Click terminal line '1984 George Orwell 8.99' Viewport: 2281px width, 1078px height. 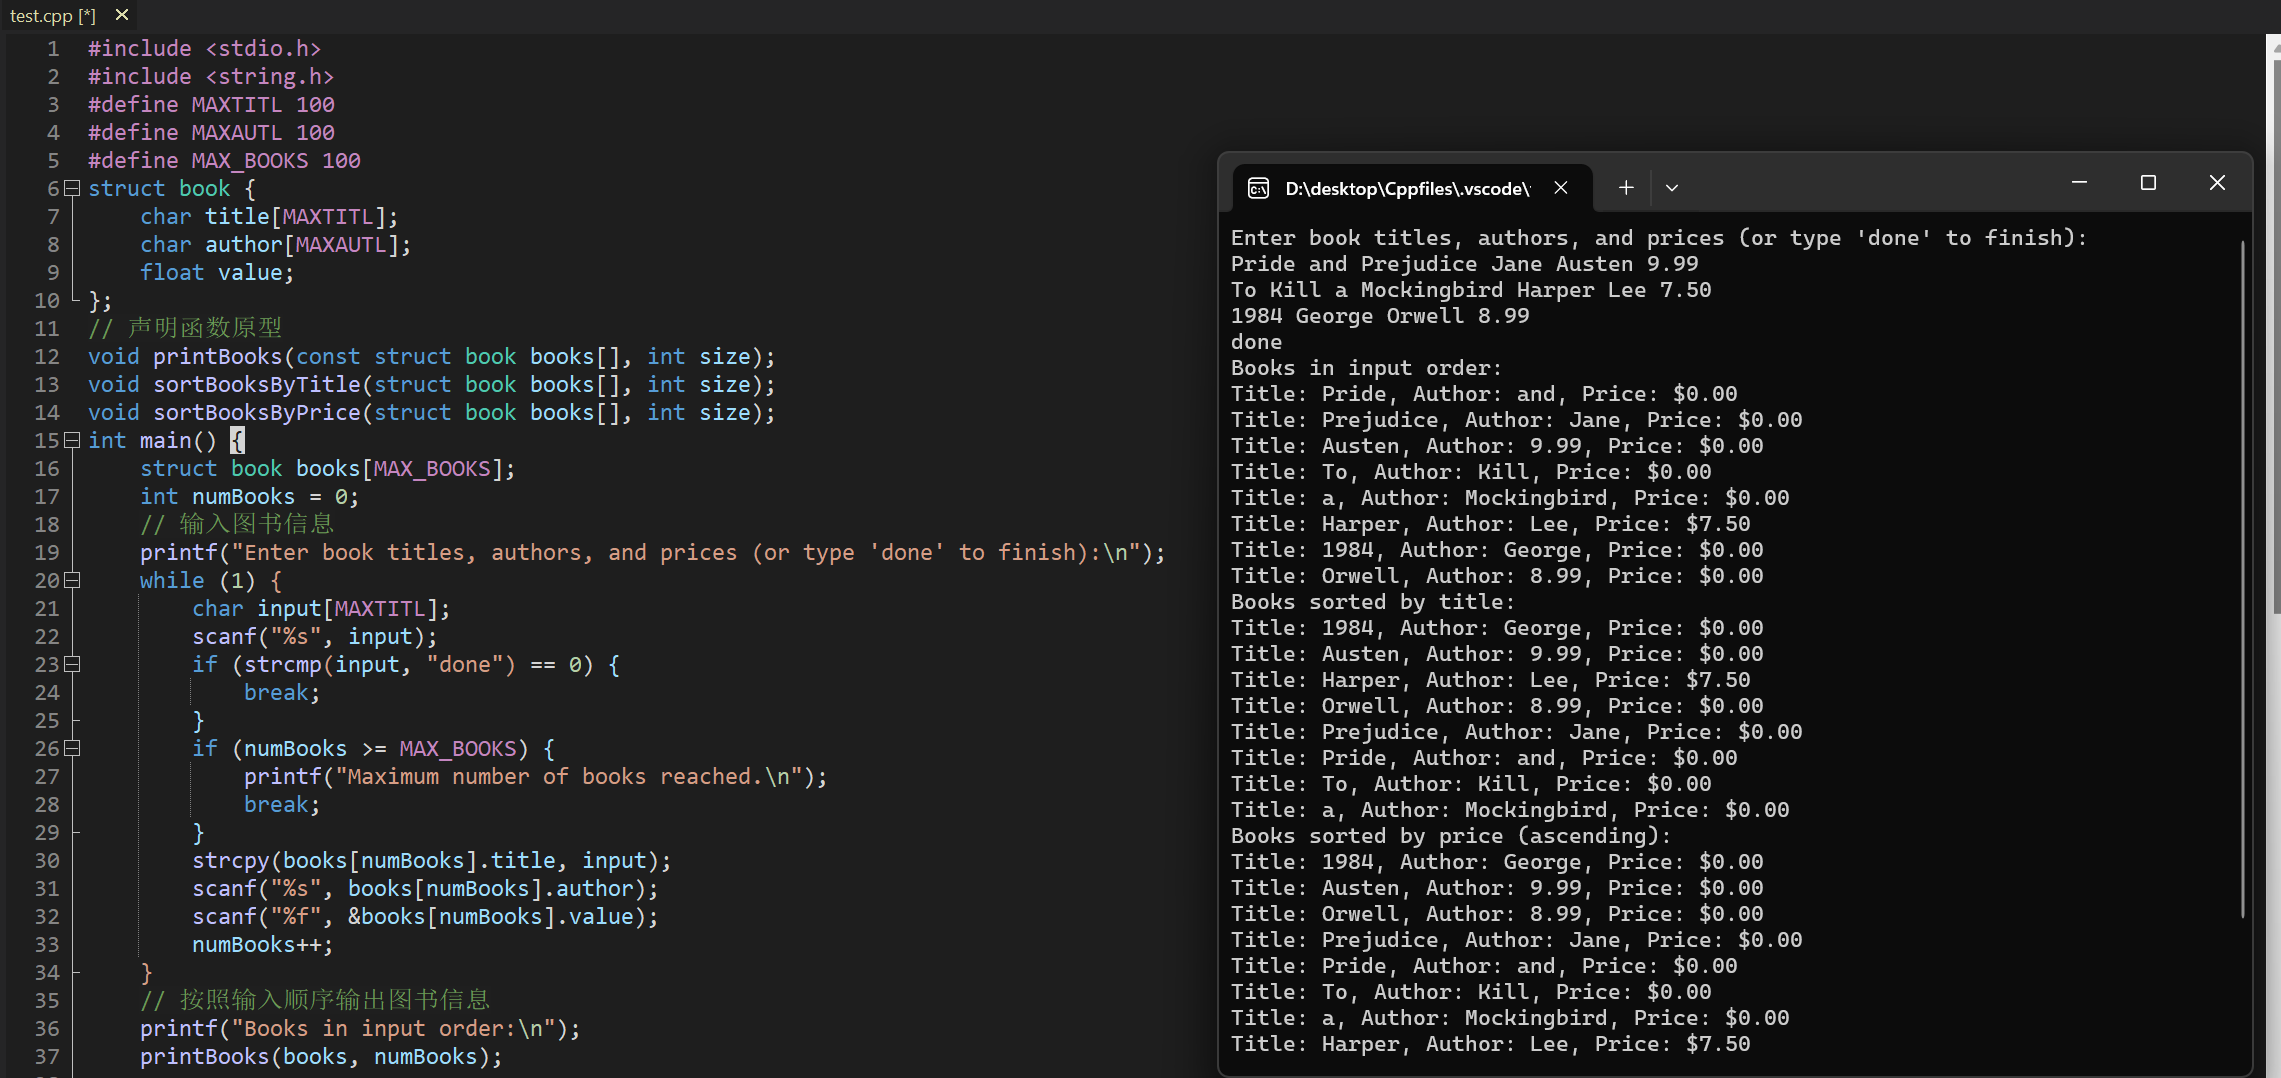point(1380,316)
